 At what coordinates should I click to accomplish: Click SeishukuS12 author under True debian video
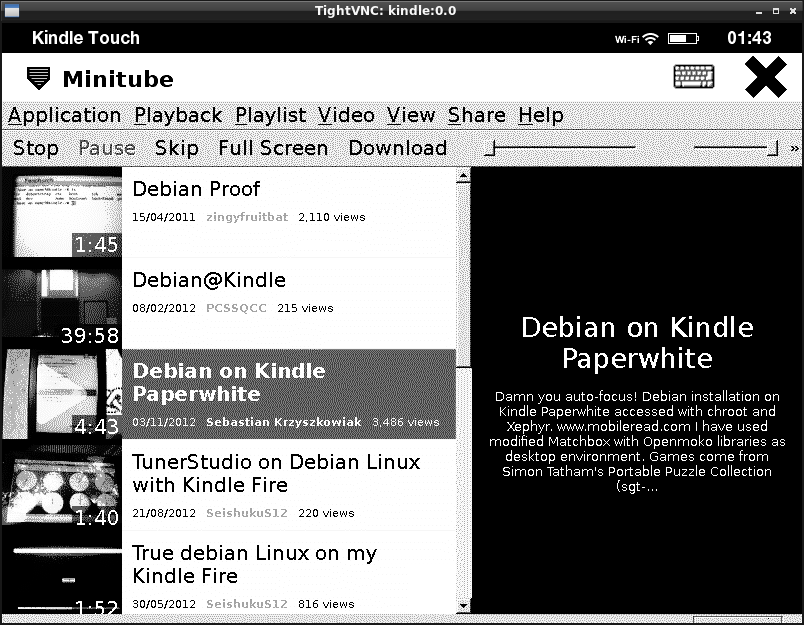247,604
